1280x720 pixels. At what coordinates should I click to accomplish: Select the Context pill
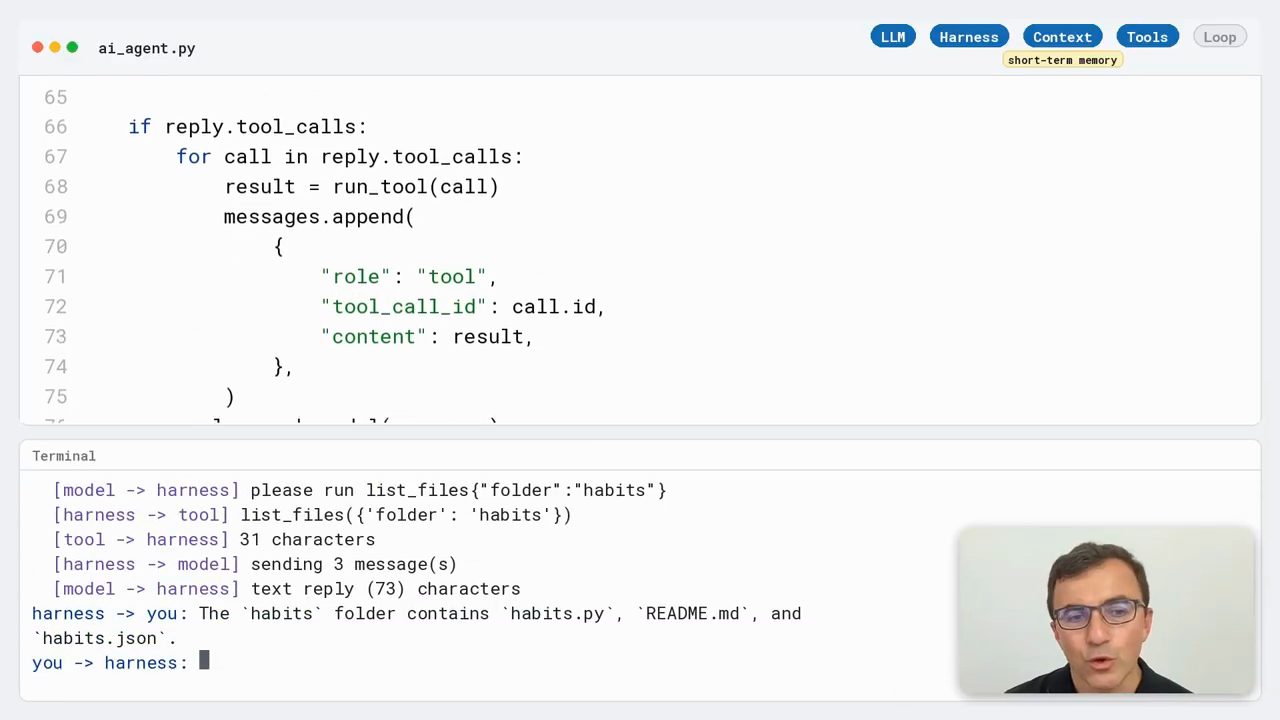(x=1062, y=37)
